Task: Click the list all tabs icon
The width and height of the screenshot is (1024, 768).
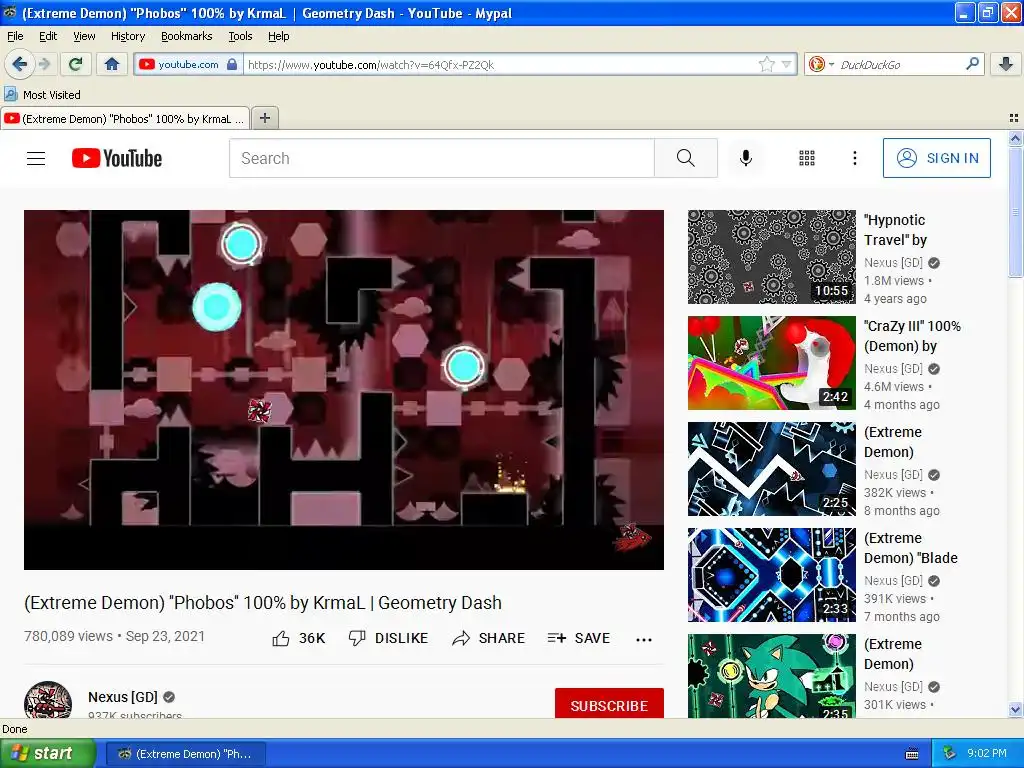Action: coord(1014,118)
